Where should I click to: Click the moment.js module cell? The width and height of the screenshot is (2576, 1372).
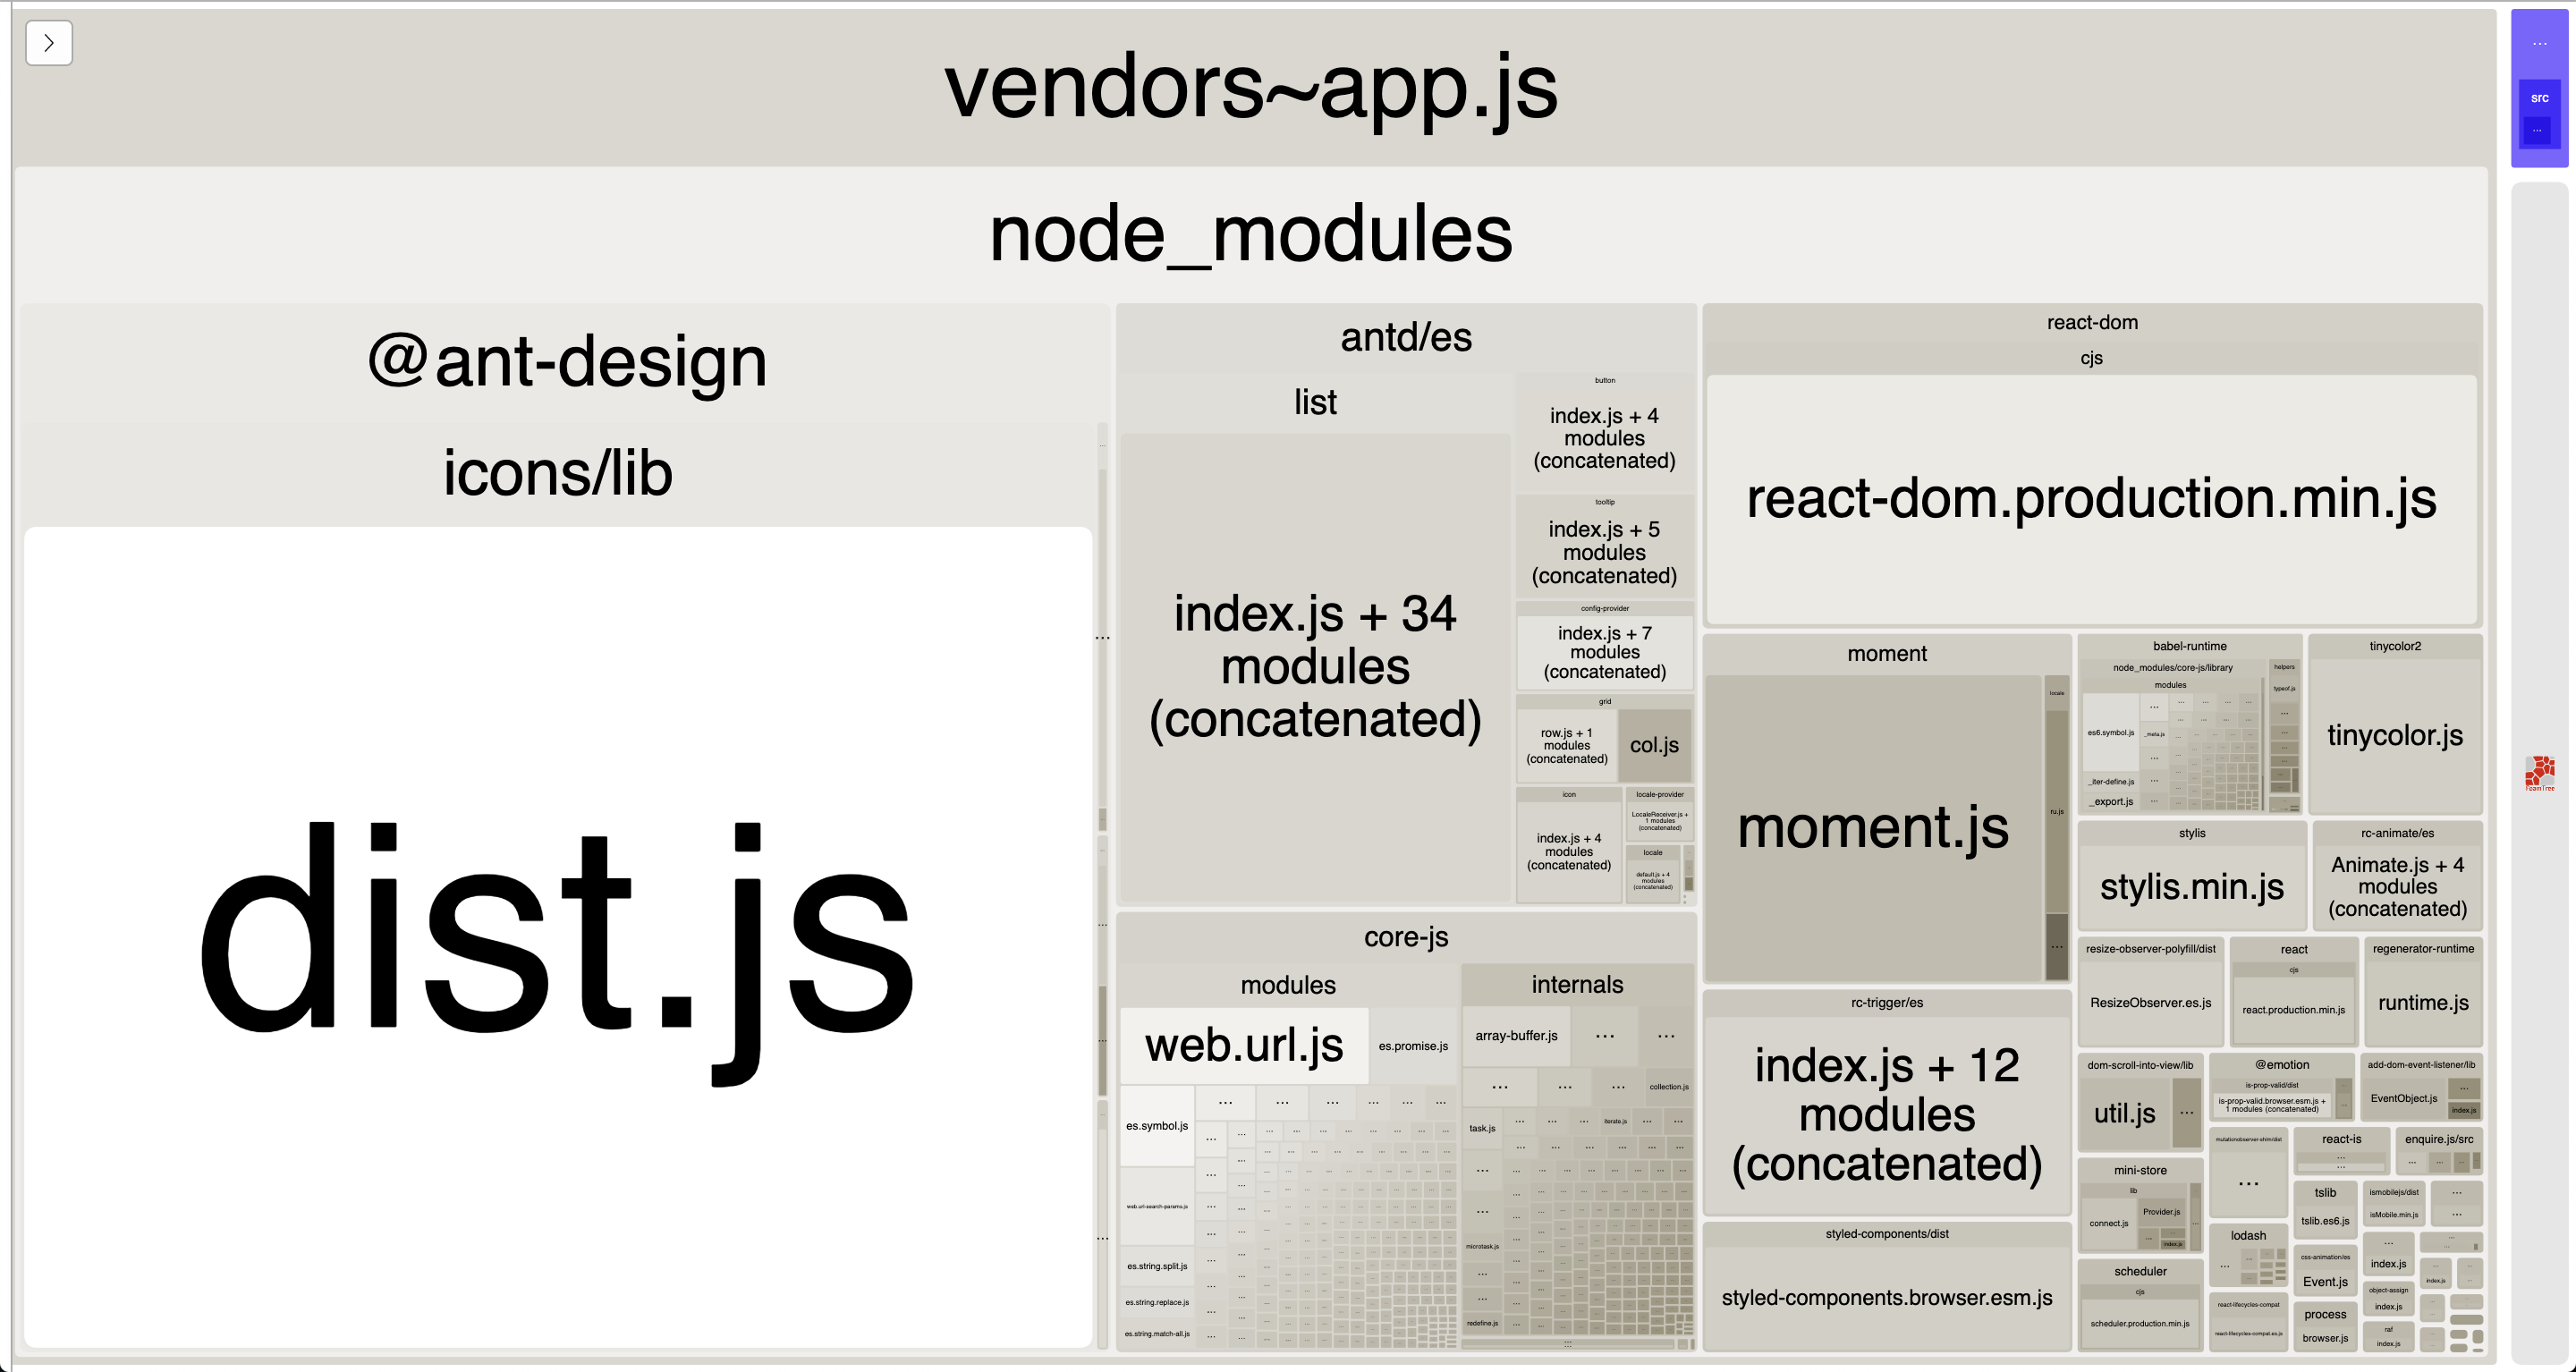[1872, 828]
